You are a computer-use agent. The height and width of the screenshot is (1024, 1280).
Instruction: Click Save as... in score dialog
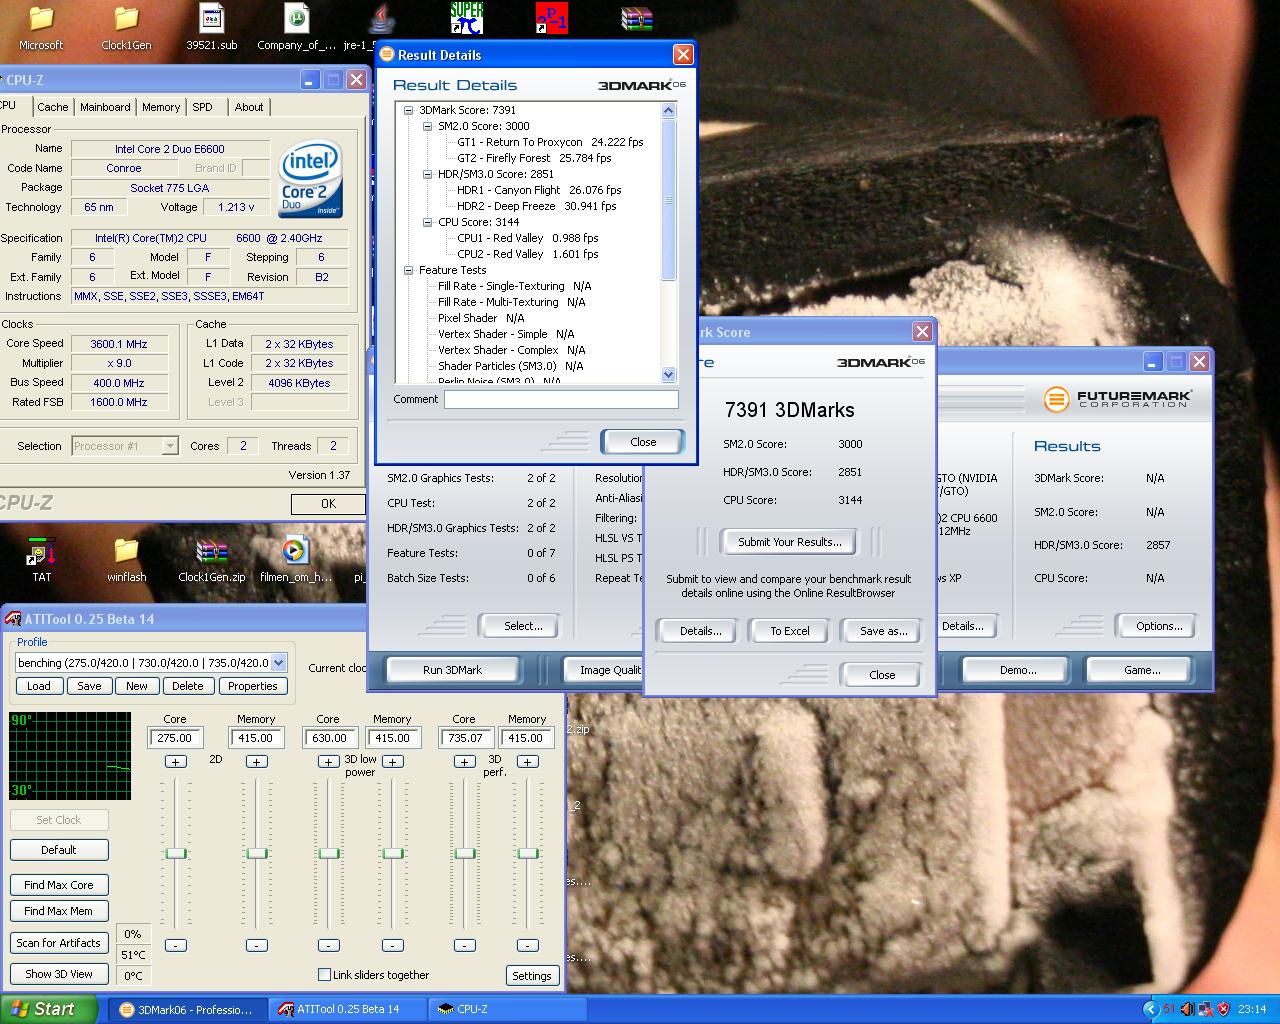(x=884, y=631)
